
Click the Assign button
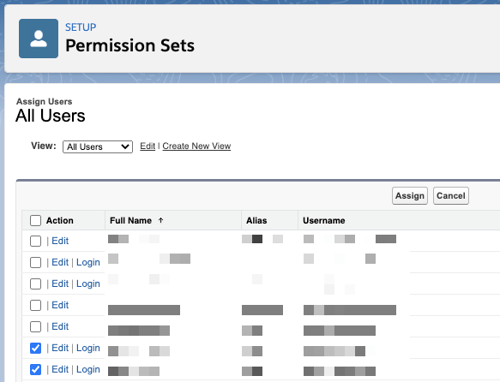(410, 196)
